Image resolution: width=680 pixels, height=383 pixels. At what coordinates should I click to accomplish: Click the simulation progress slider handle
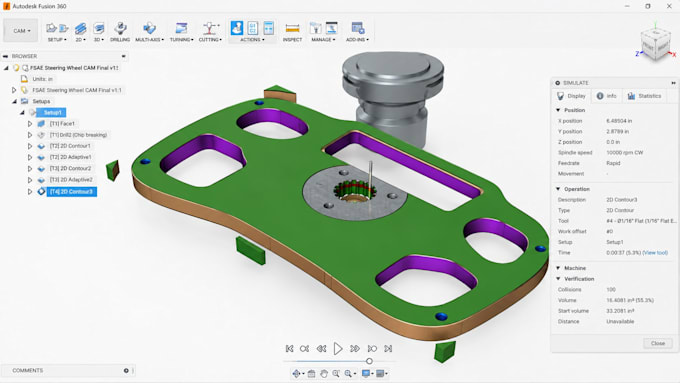click(369, 361)
